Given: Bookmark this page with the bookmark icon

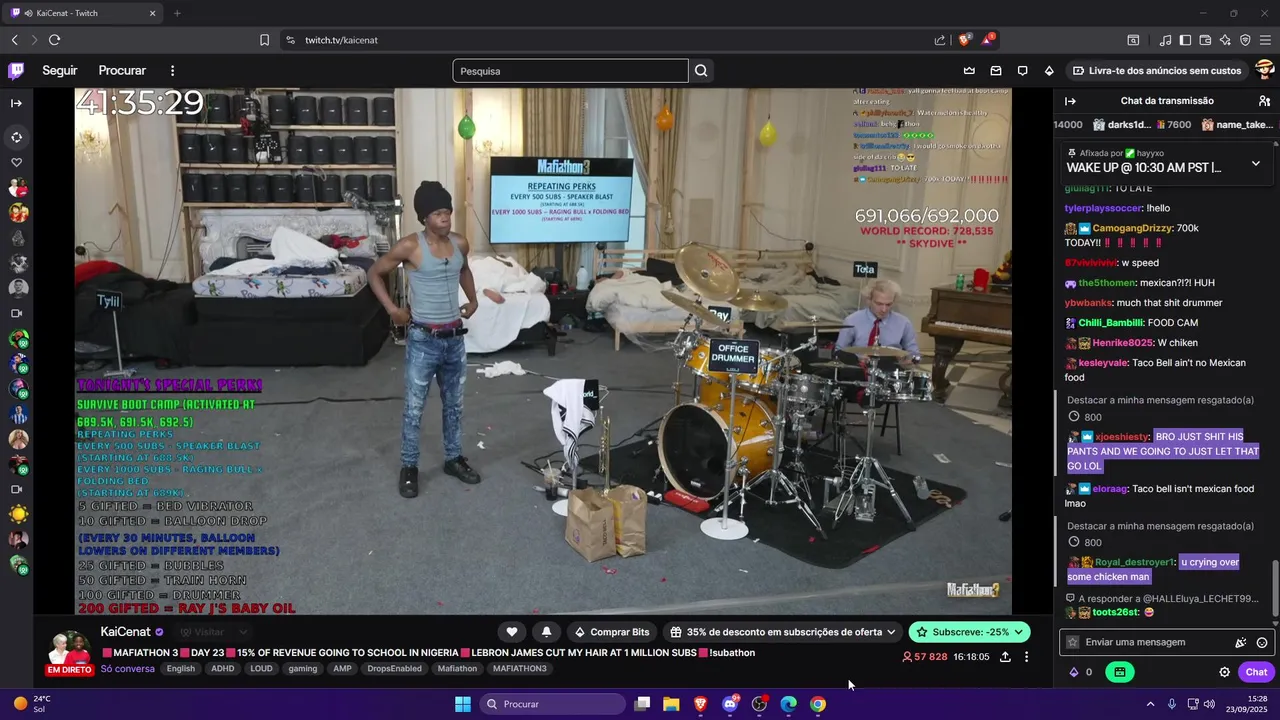Looking at the screenshot, I should coord(264,40).
